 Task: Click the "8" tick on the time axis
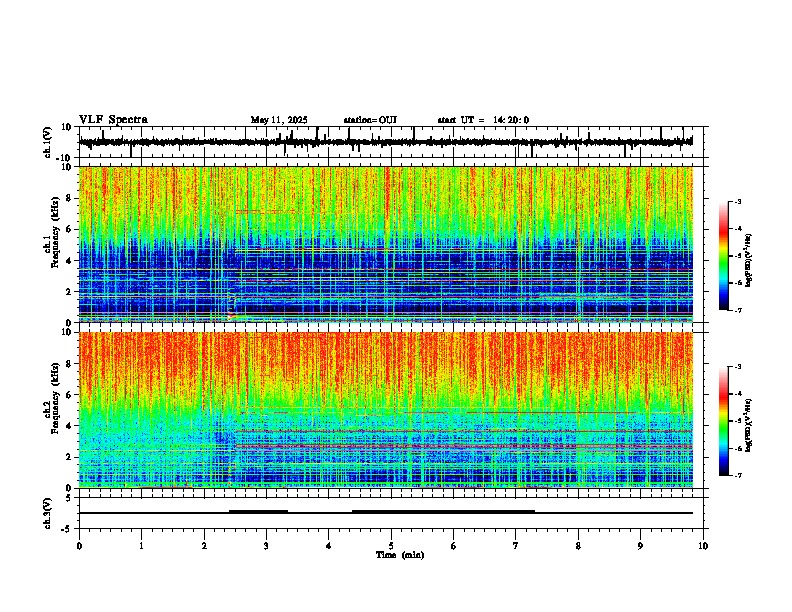click(578, 546)
